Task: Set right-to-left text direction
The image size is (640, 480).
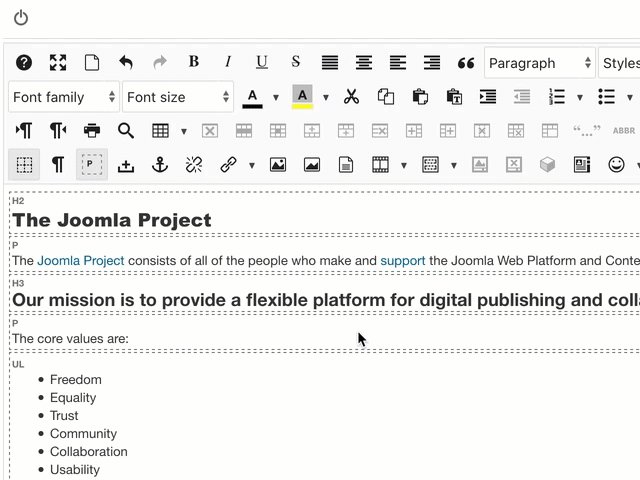Action: click(58, 131)
